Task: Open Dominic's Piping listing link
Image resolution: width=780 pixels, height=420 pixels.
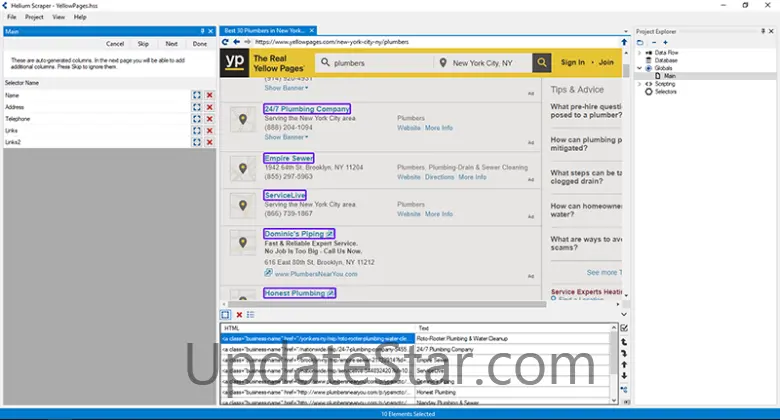Action: [298, 234]
